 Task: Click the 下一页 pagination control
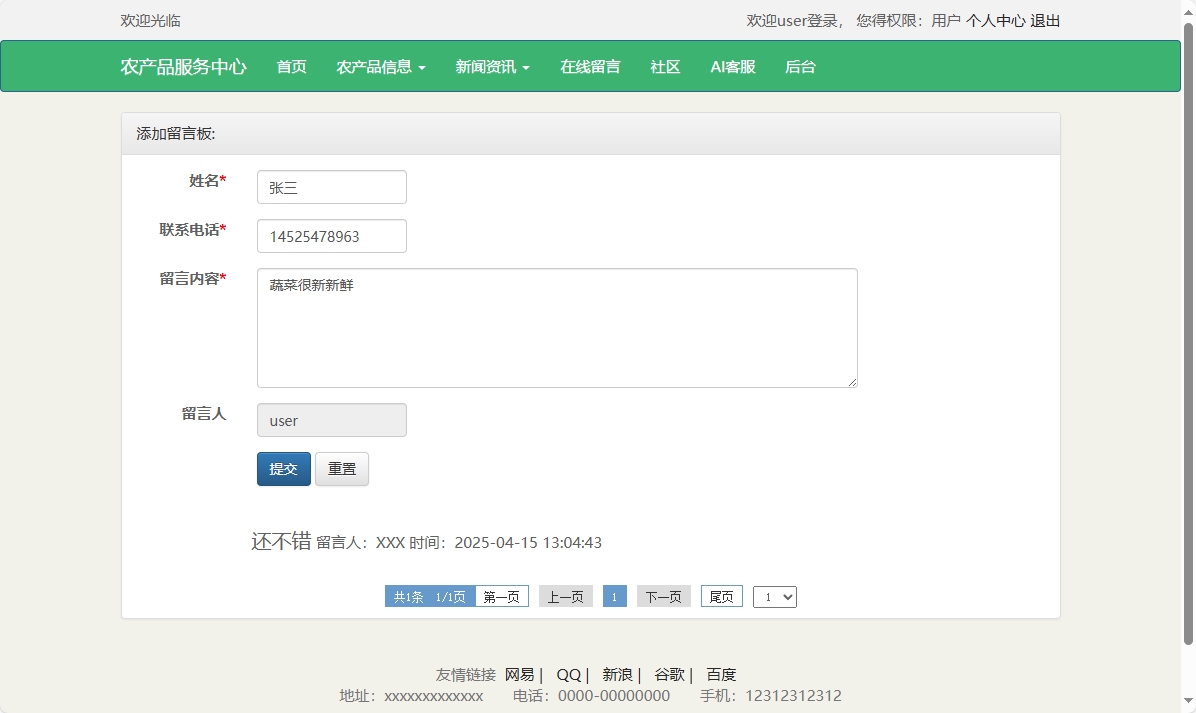point(663,596)
